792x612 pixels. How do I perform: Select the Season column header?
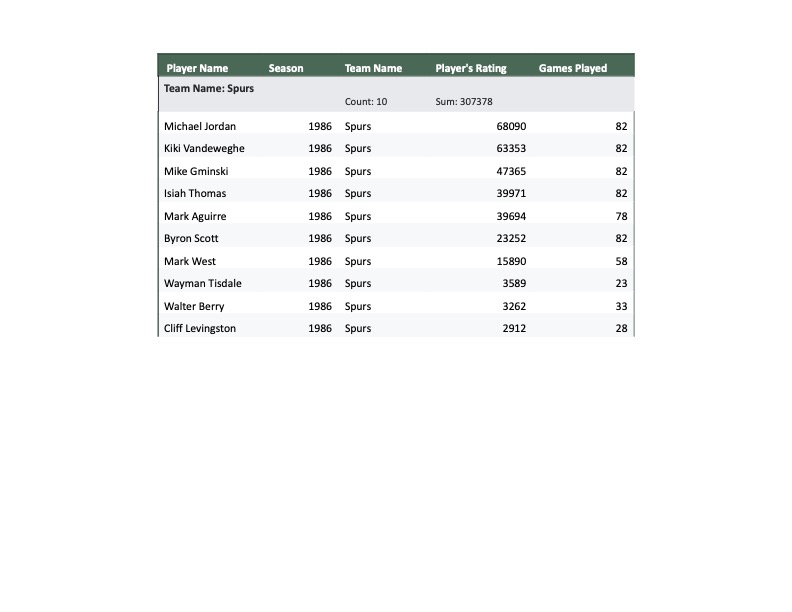(x=286, y=68)
